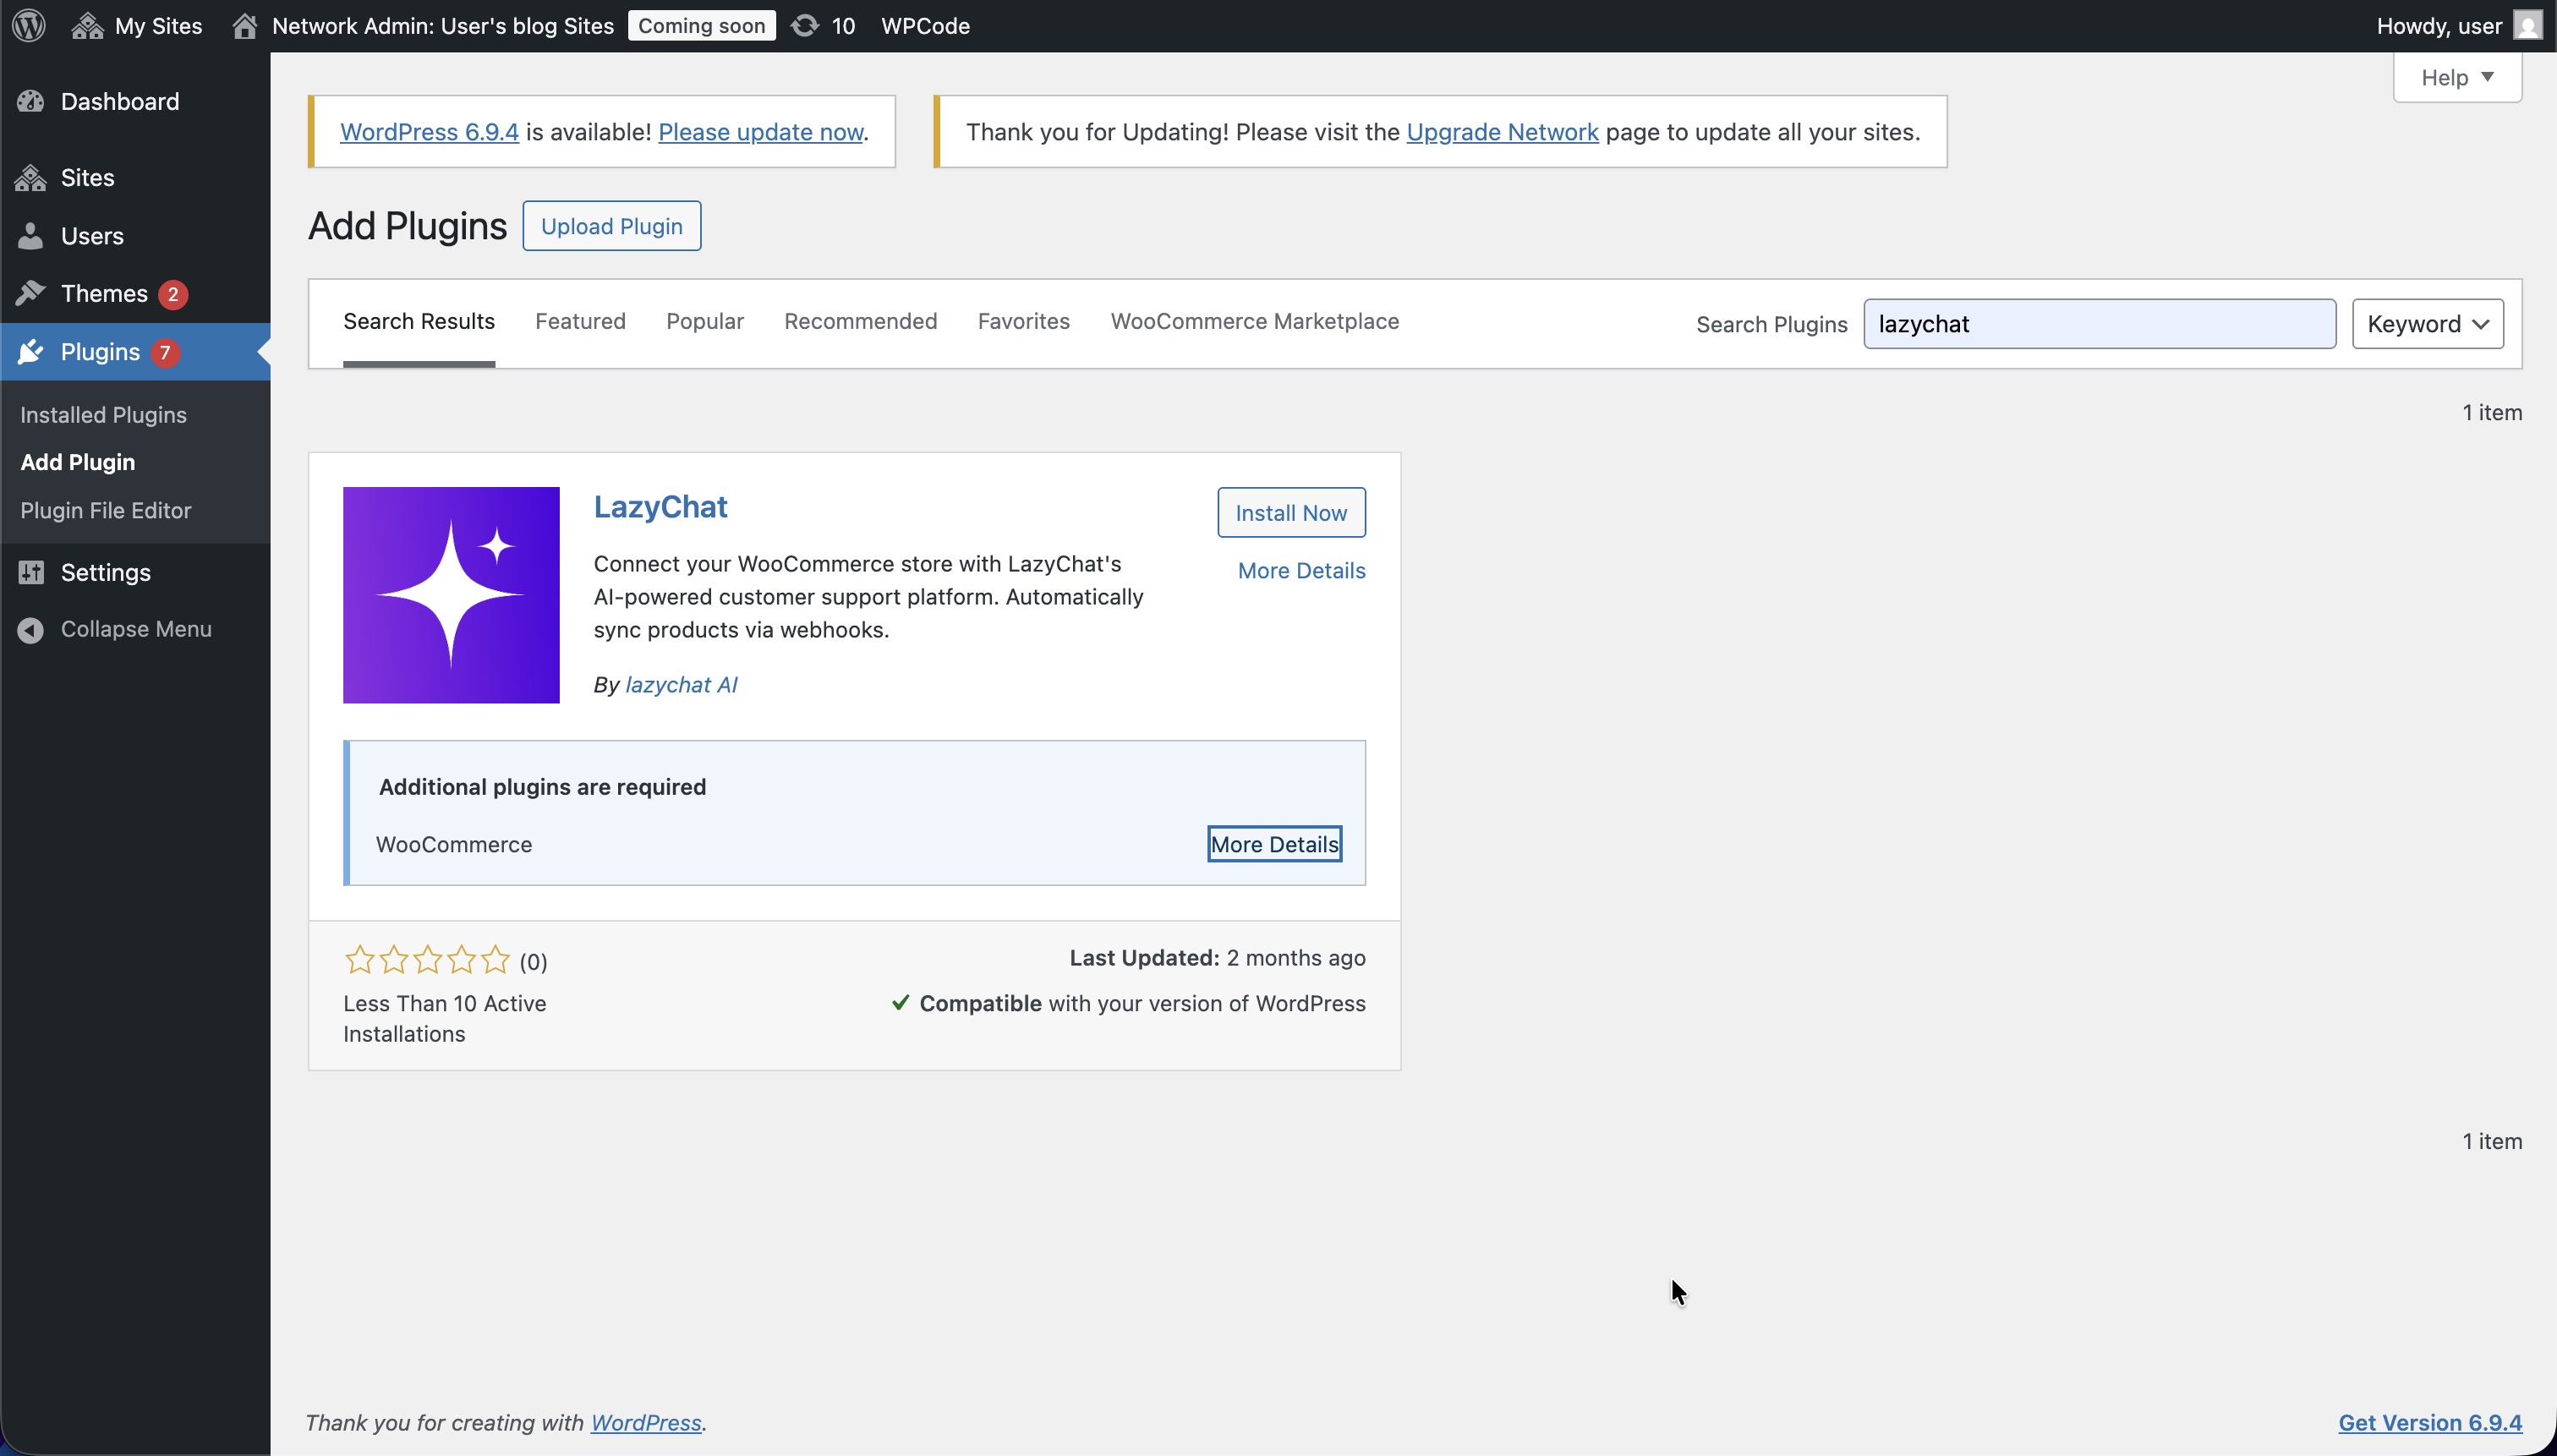Open More Details for WooCommerce requirement
Screen dimensions: 2557x1456
tap(1273, 844)
